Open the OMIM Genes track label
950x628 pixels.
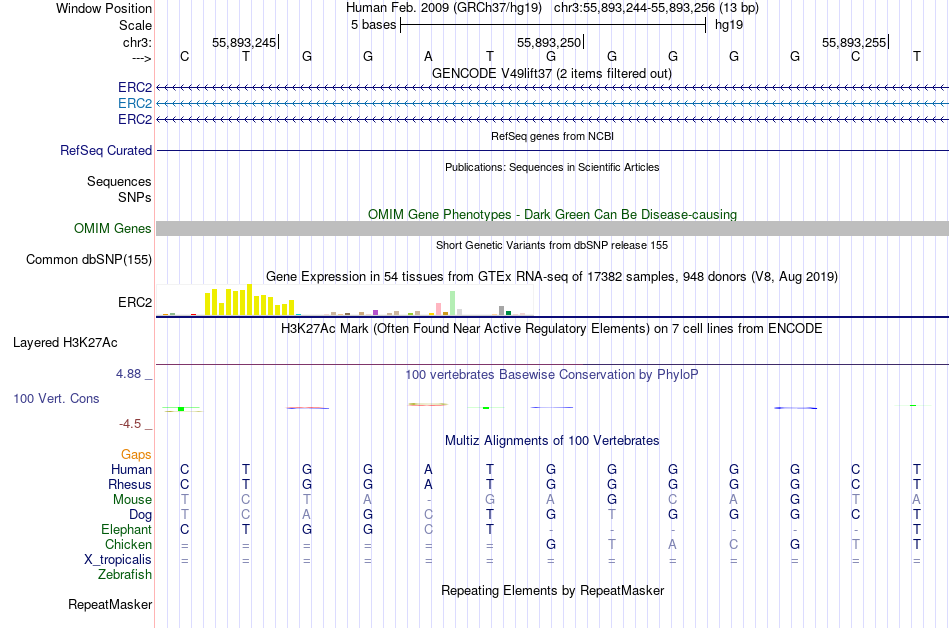pyautogui.click(x=113, y=228)
